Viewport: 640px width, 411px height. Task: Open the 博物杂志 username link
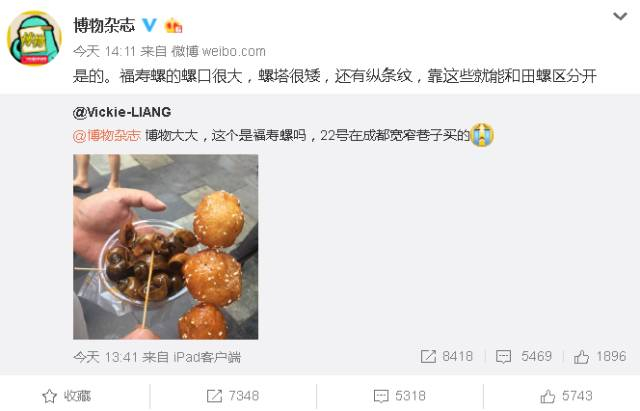coord(104,25)
